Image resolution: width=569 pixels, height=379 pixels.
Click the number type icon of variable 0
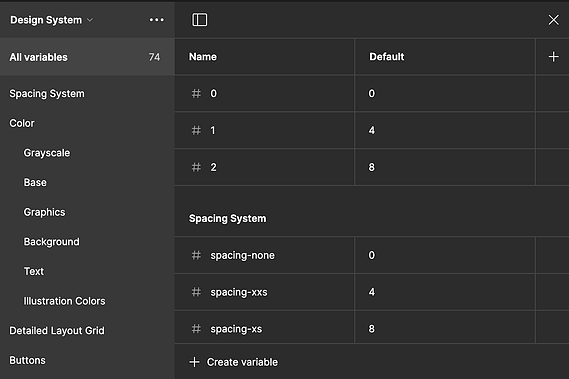pos(196,94)
